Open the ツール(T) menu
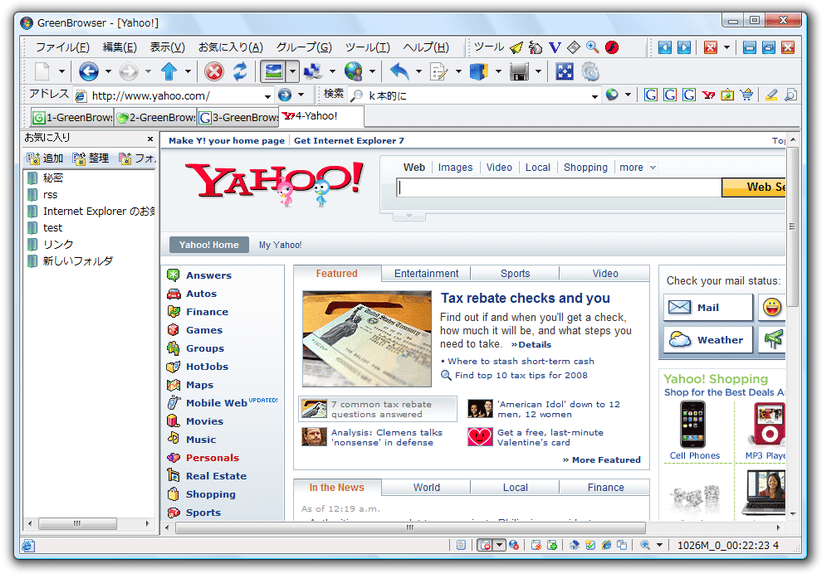The height and width of the screenshot is (574, 822). 367,47
